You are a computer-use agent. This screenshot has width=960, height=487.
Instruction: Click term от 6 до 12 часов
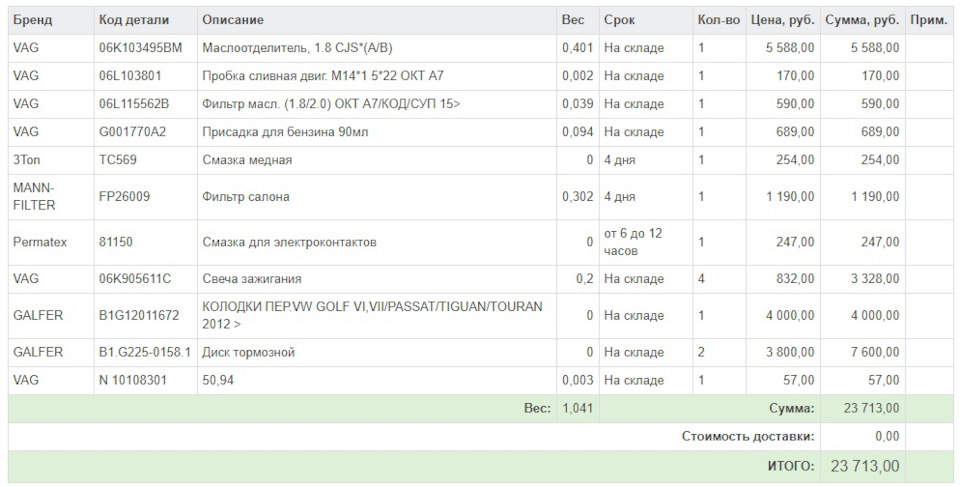tap(633, 242)
